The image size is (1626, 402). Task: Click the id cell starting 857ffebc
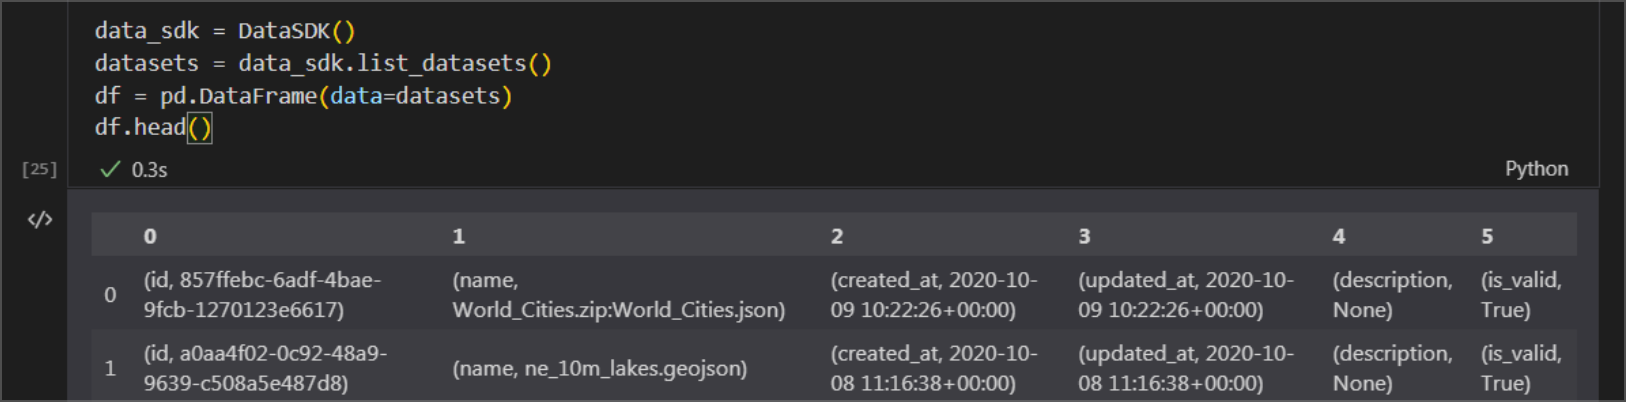point(262,294)
